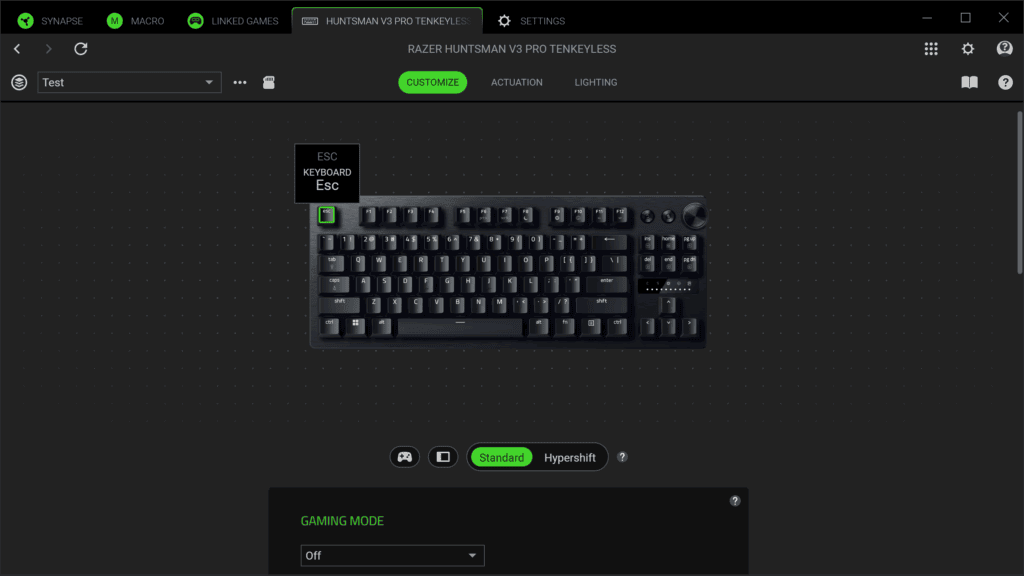
Task: Open the user guide book icon
Action: click(x=969, y=82)
